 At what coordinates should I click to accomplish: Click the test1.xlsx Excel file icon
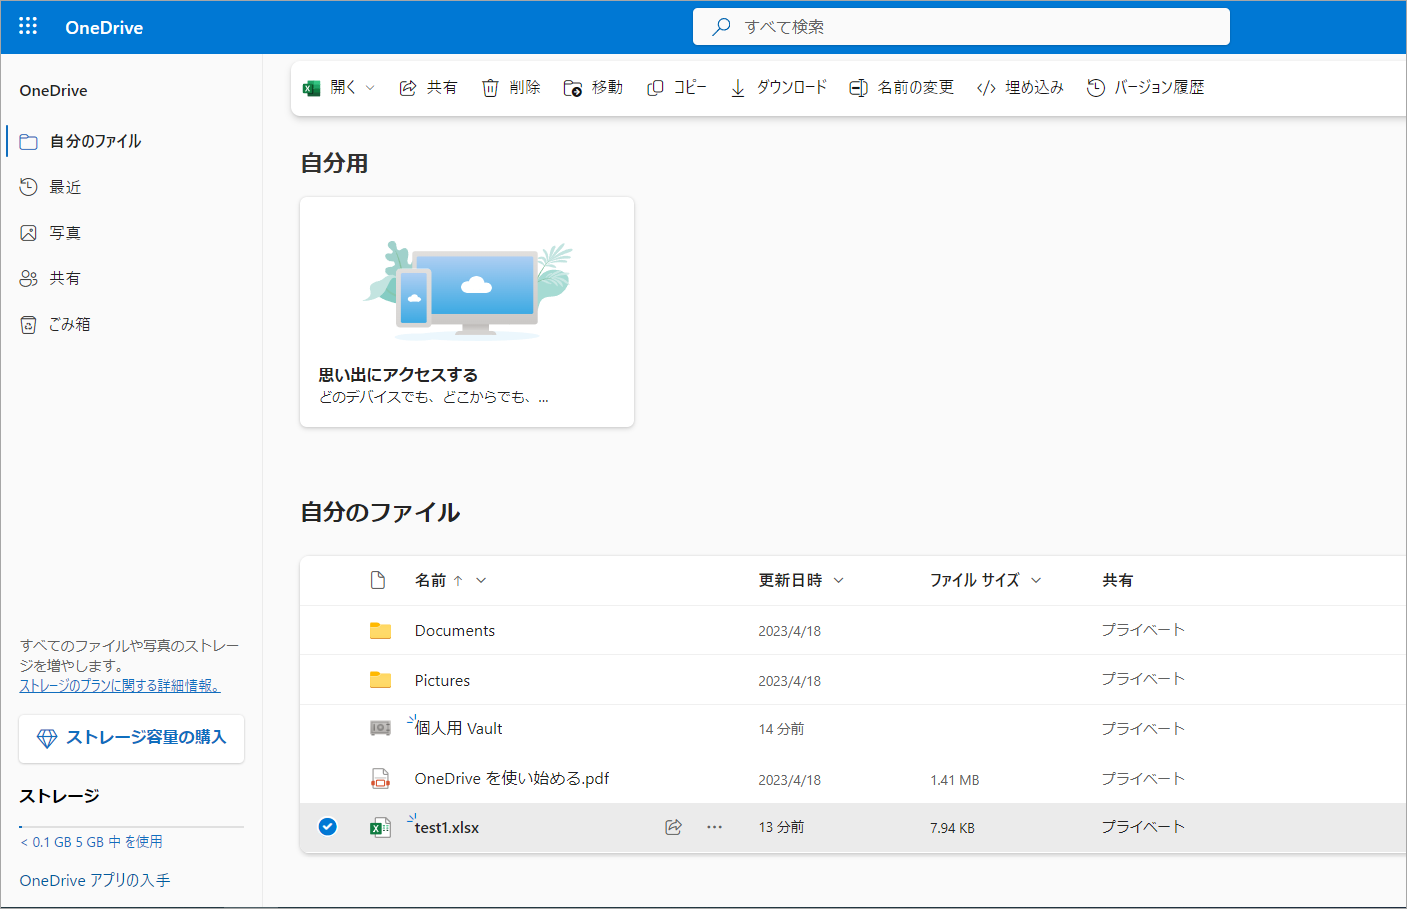[x=380, y=827]
